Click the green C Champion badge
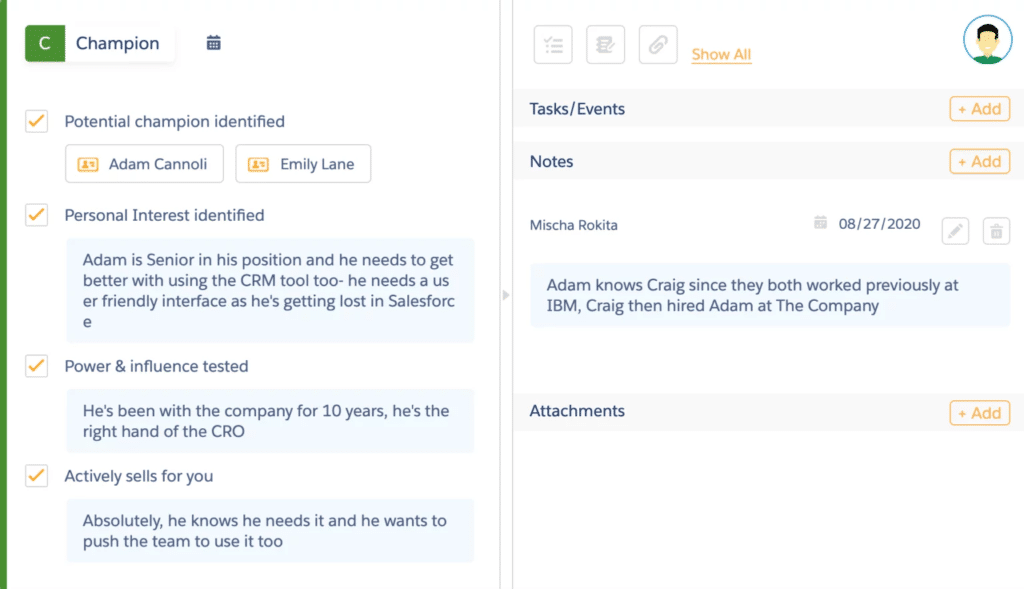 point(45,43)
